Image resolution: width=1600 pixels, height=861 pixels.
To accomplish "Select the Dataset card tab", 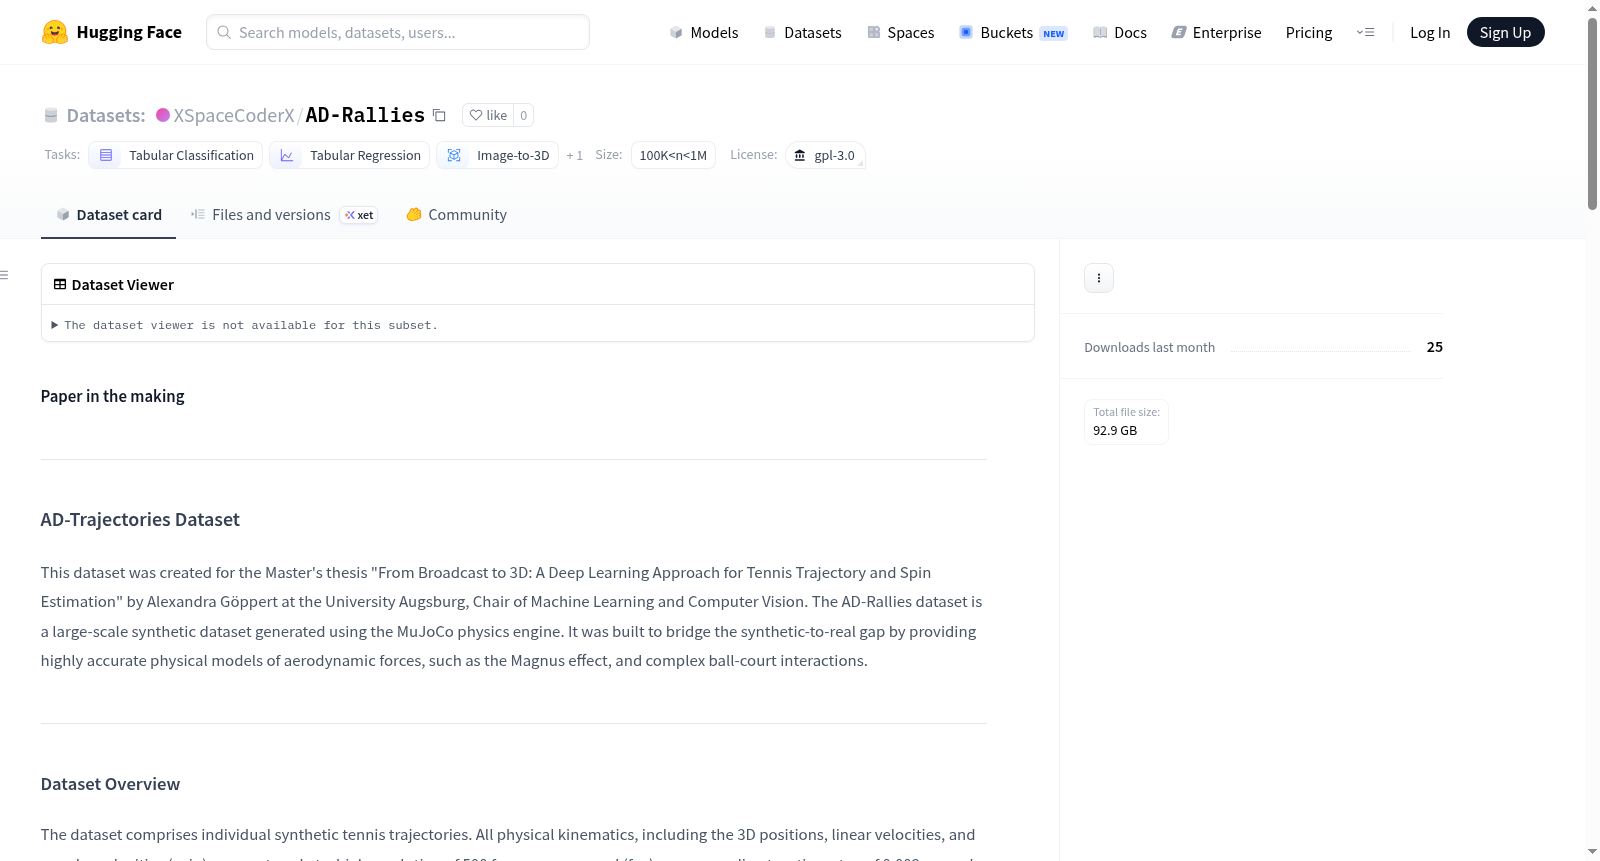I will 108,215.
